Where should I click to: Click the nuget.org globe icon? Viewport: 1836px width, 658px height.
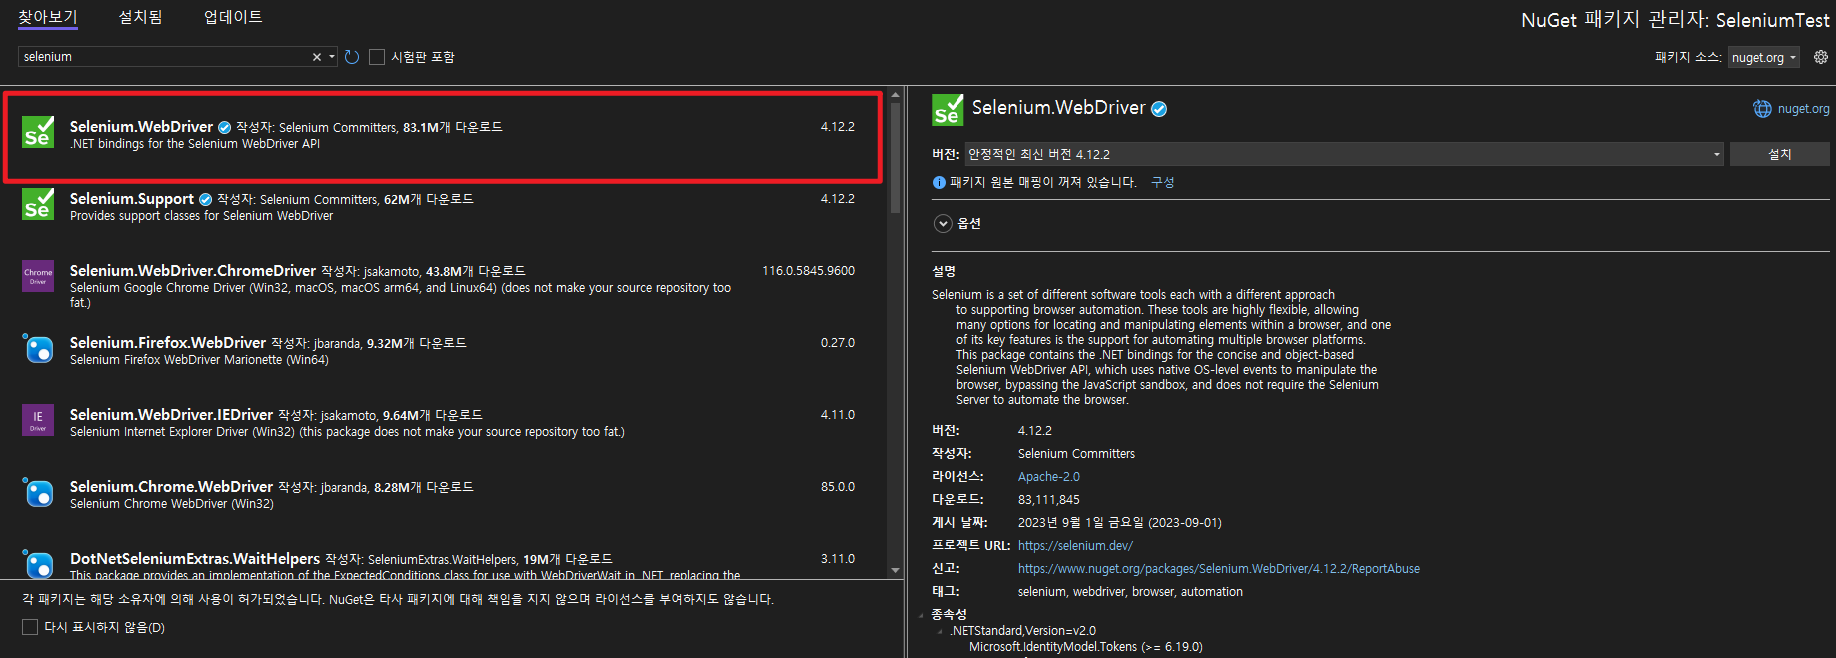tap(1762, 109)
